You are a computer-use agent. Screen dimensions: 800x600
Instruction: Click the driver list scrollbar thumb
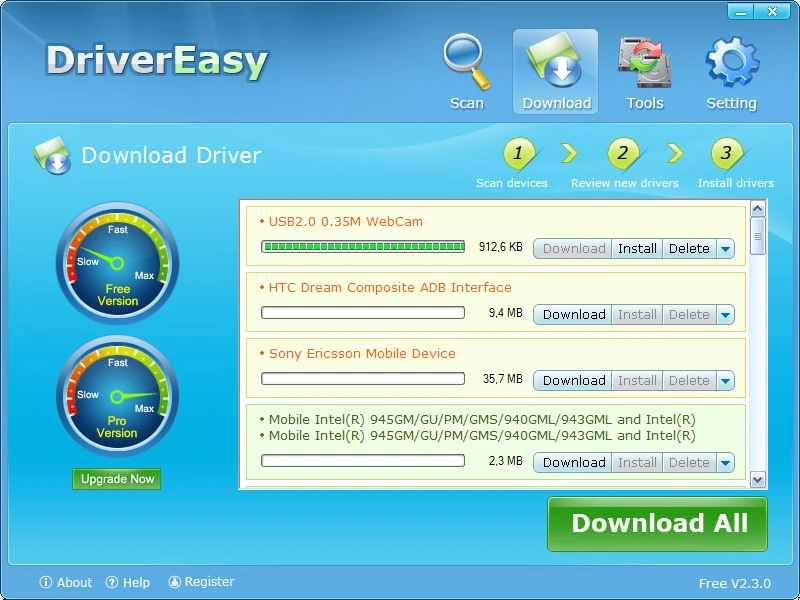point(758,236)
